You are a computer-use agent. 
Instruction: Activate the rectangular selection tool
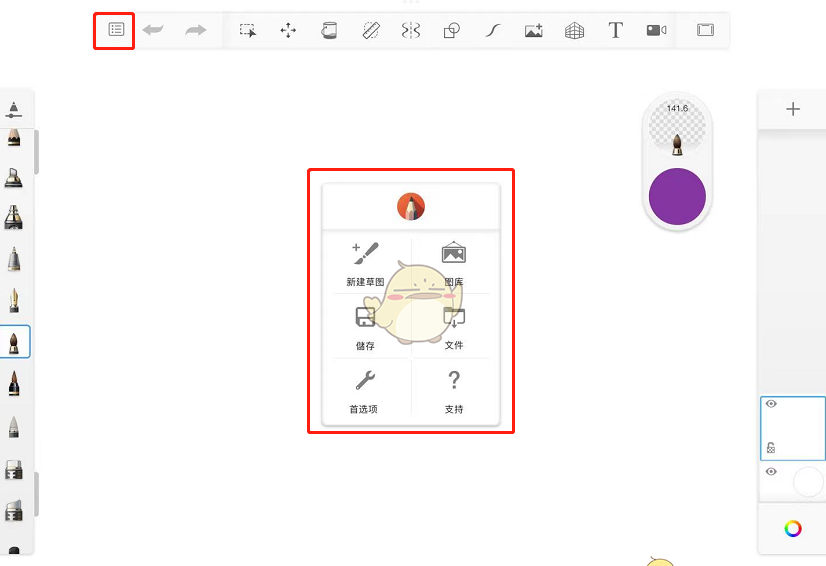[248, 30]
